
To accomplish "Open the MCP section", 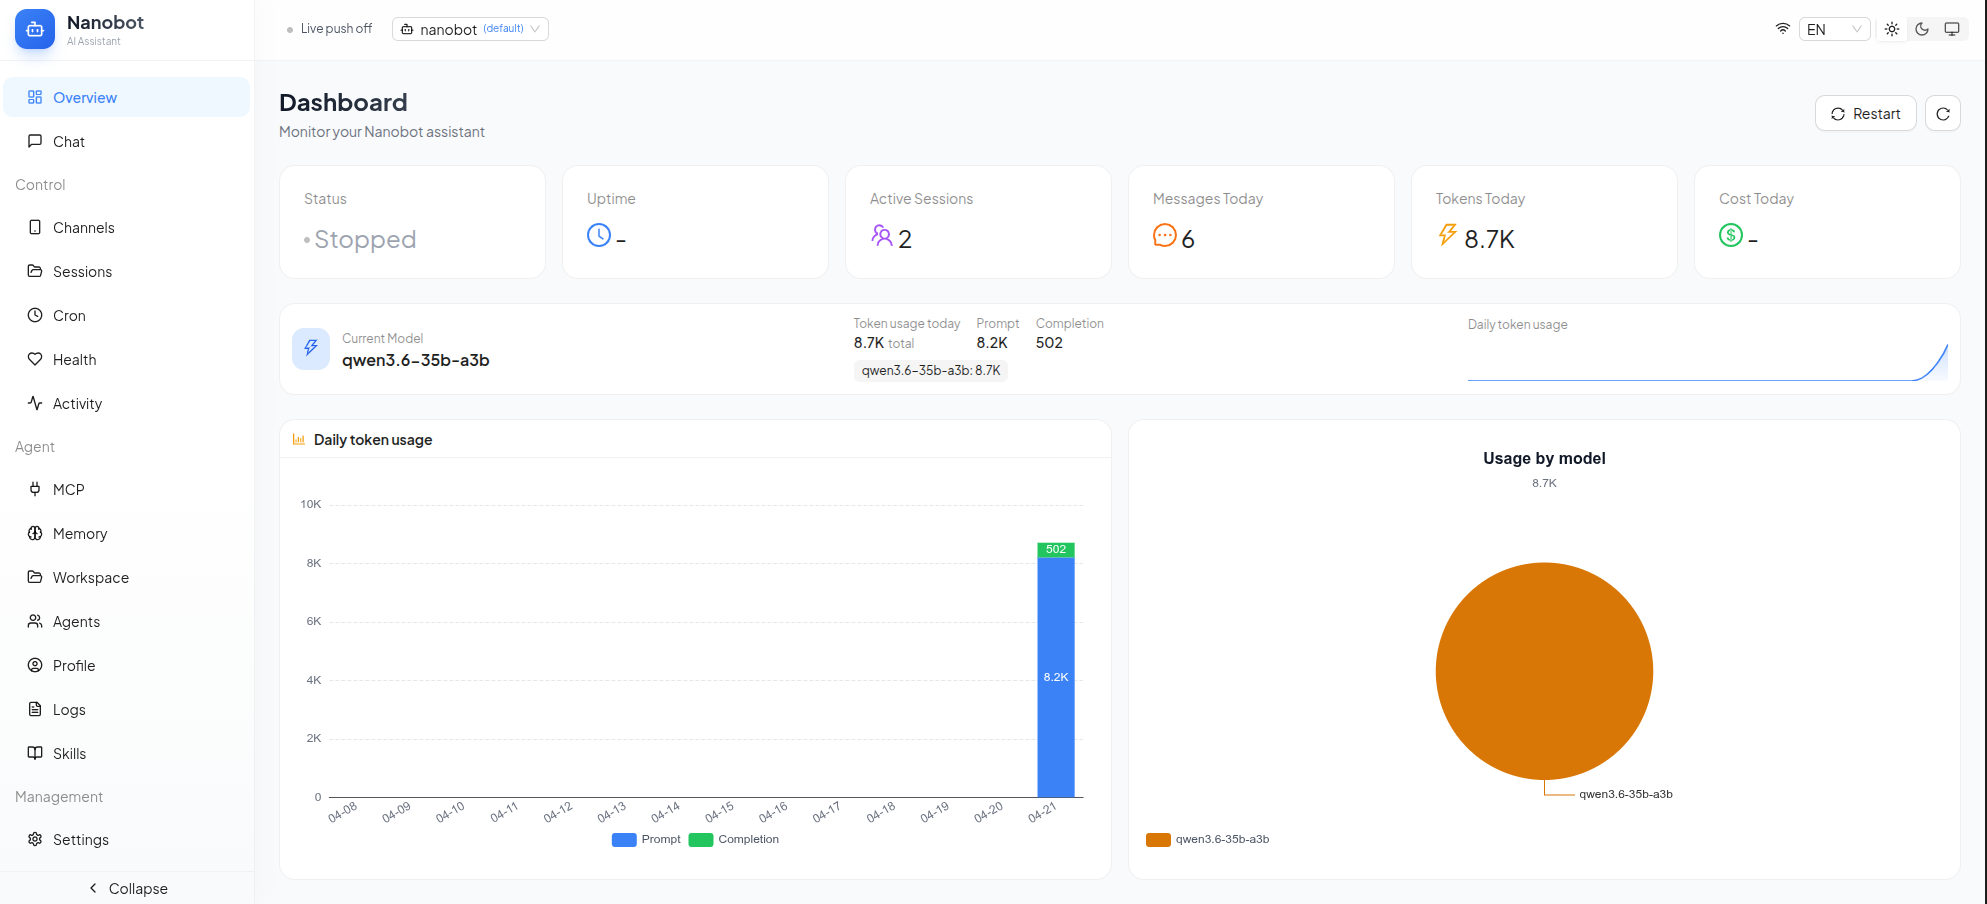I will coord(68,489).
